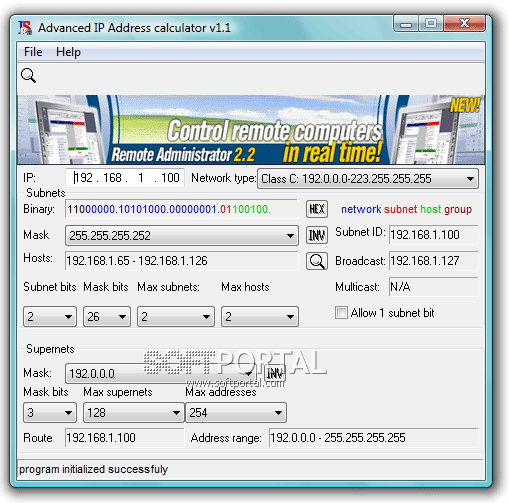The width and height of the screenshot is (509, 503).
Task: Open the Network type dropdown
Action: point(368,179)
